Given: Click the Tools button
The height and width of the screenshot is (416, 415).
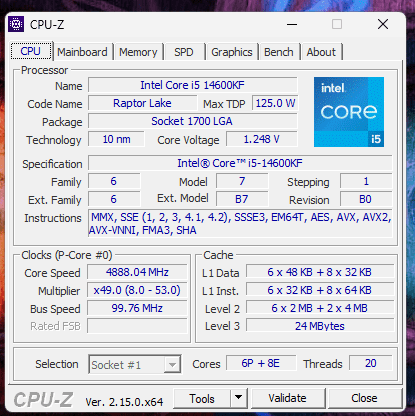Looking at the screenshot, I should [x=202, y=398].
